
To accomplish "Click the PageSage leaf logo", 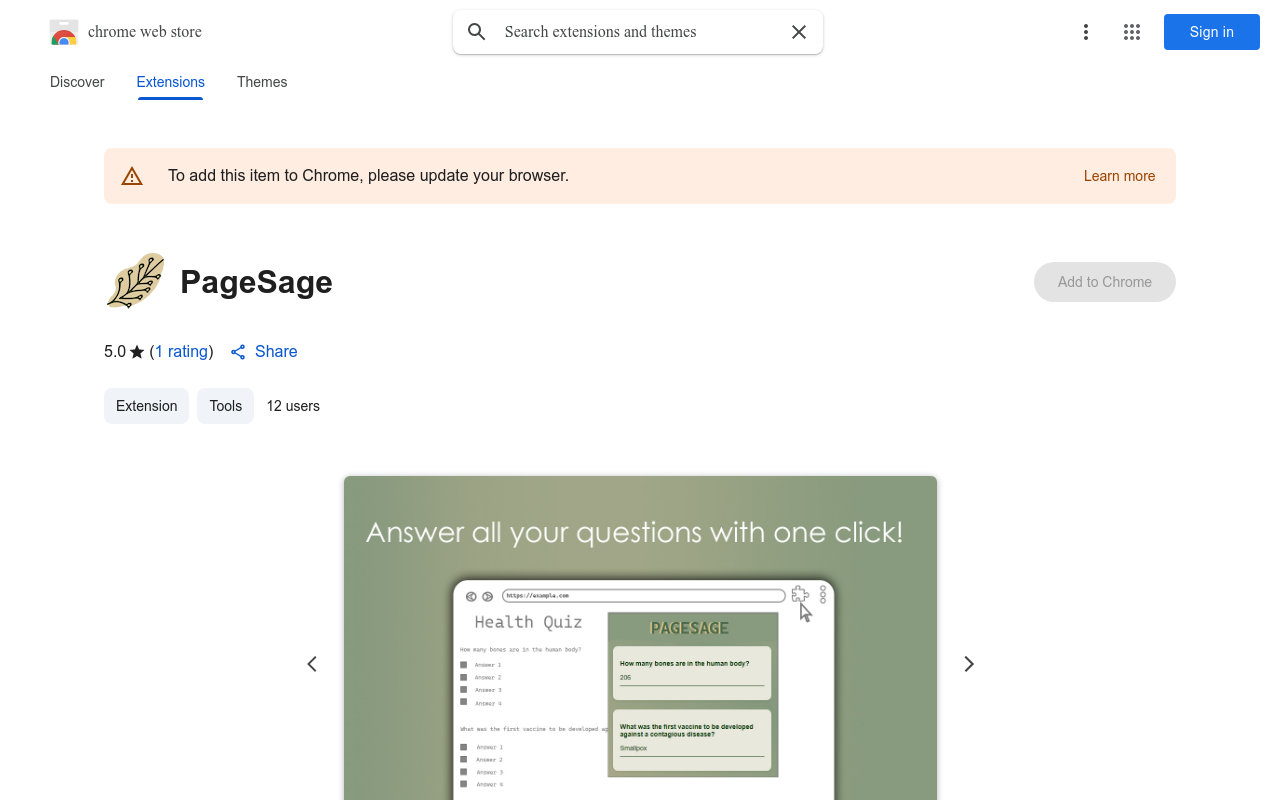I will point(135,281).
